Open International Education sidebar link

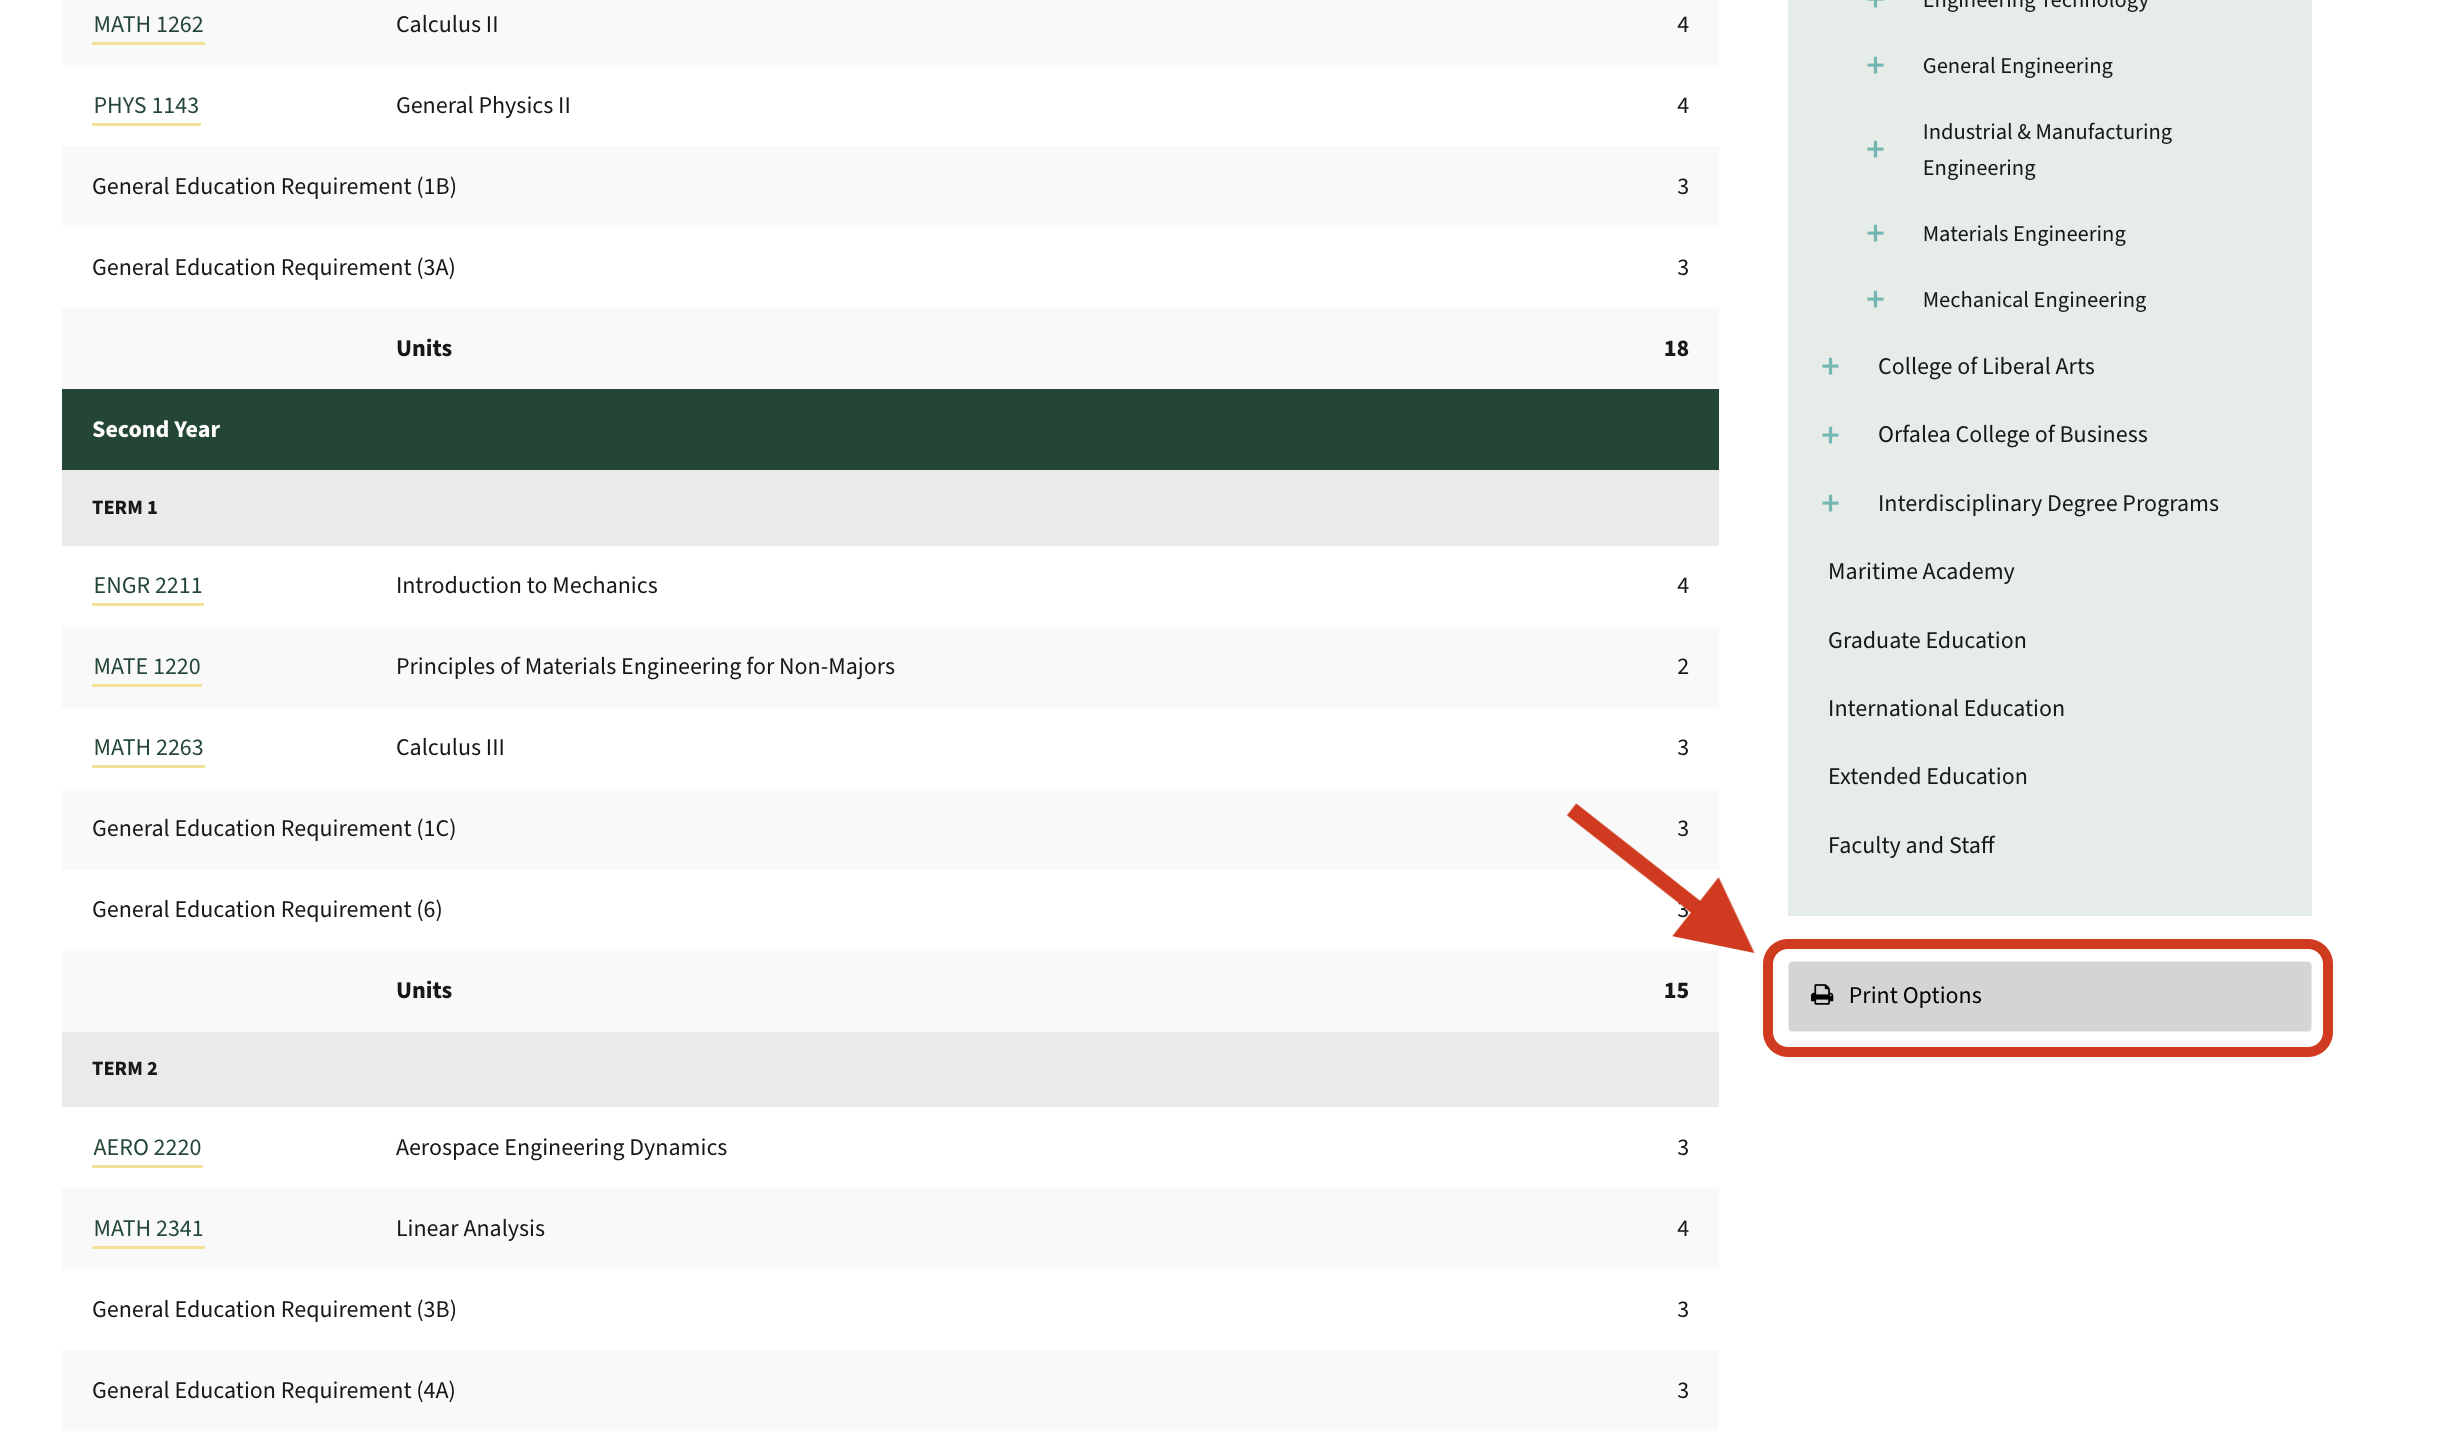pos(1945,709)
